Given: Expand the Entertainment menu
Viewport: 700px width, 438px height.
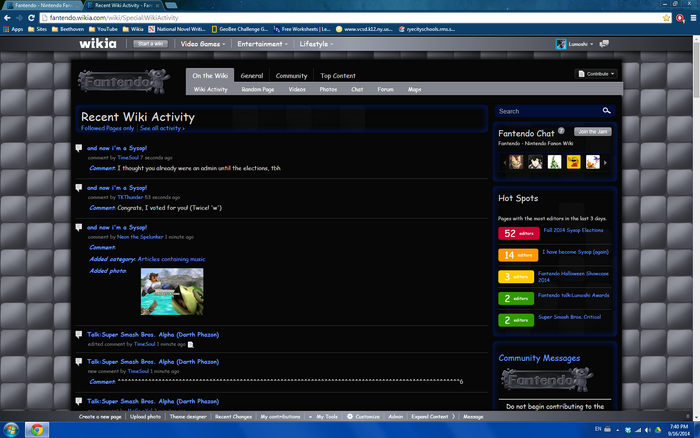Looking at the screenshot, I should [262, 44].
